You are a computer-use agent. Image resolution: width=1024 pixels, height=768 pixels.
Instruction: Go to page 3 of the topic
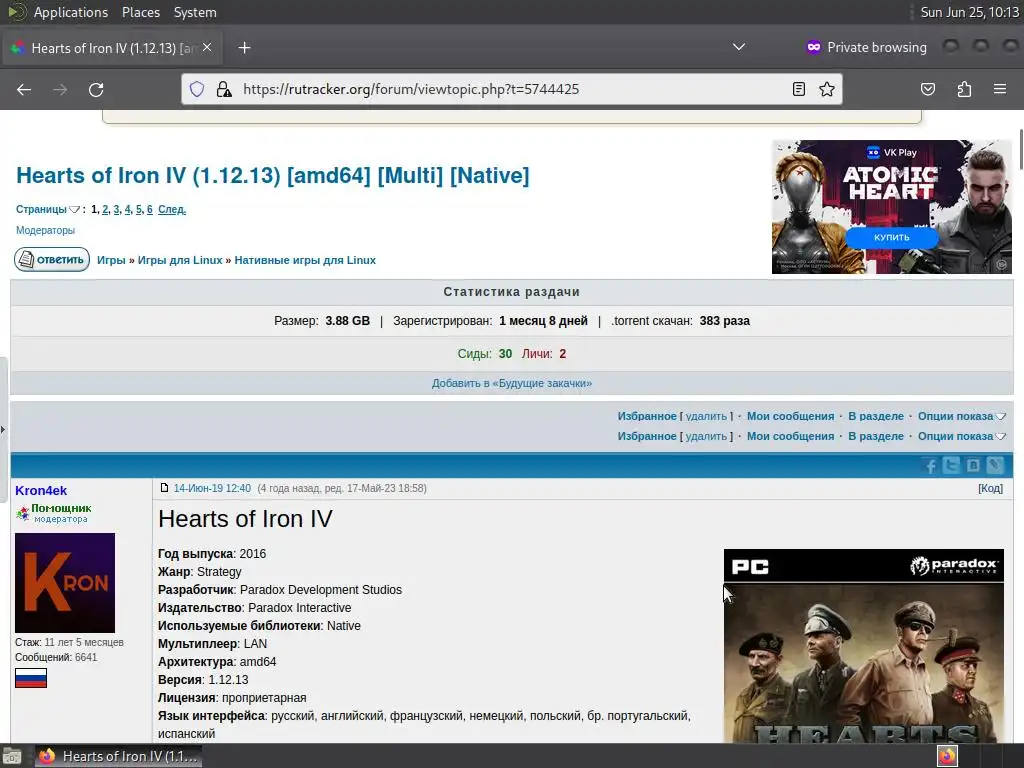pos(116,209)
